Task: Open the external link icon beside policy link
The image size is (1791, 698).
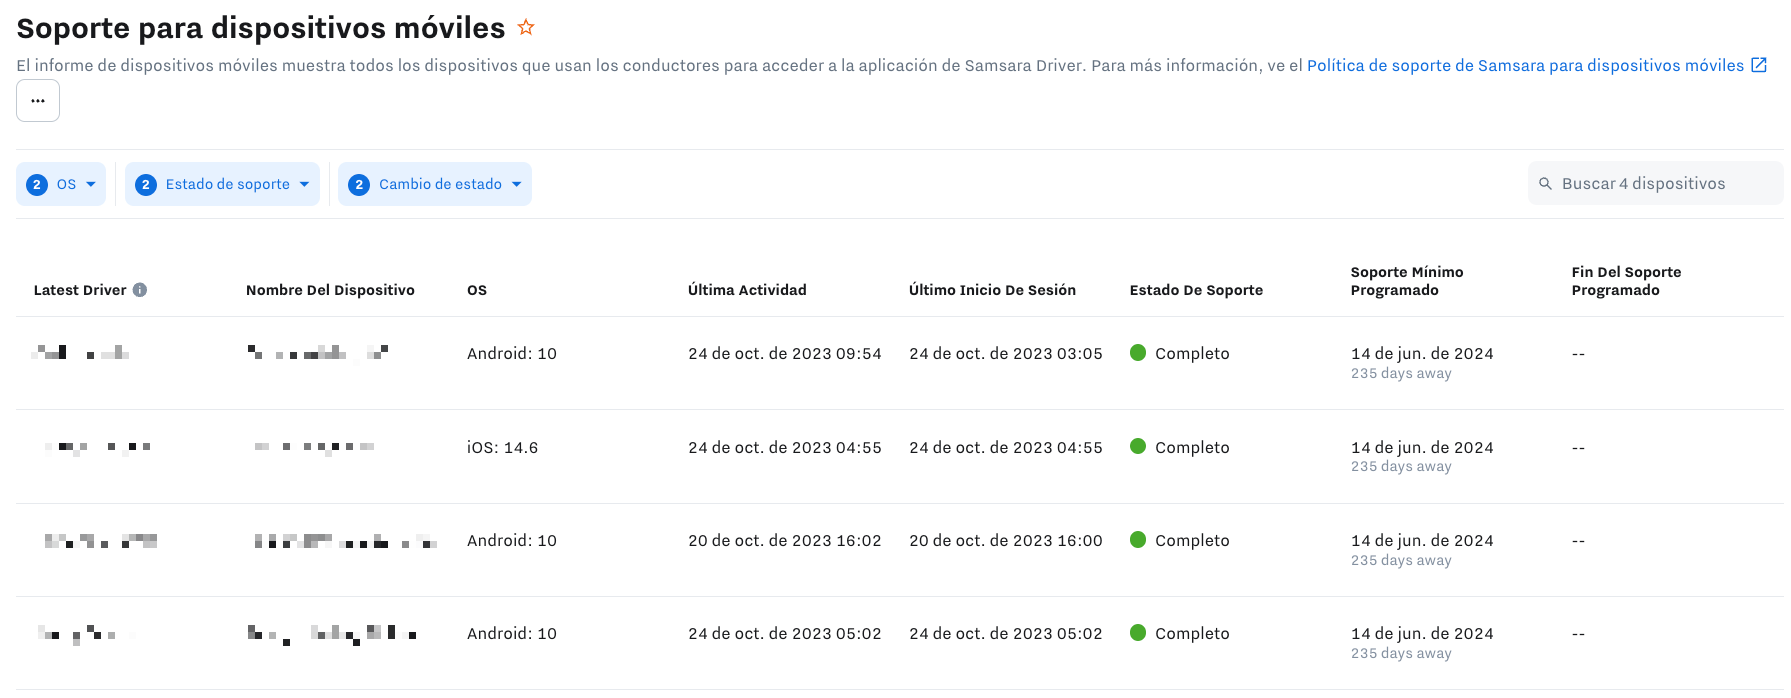Action: pos(1759,65)
